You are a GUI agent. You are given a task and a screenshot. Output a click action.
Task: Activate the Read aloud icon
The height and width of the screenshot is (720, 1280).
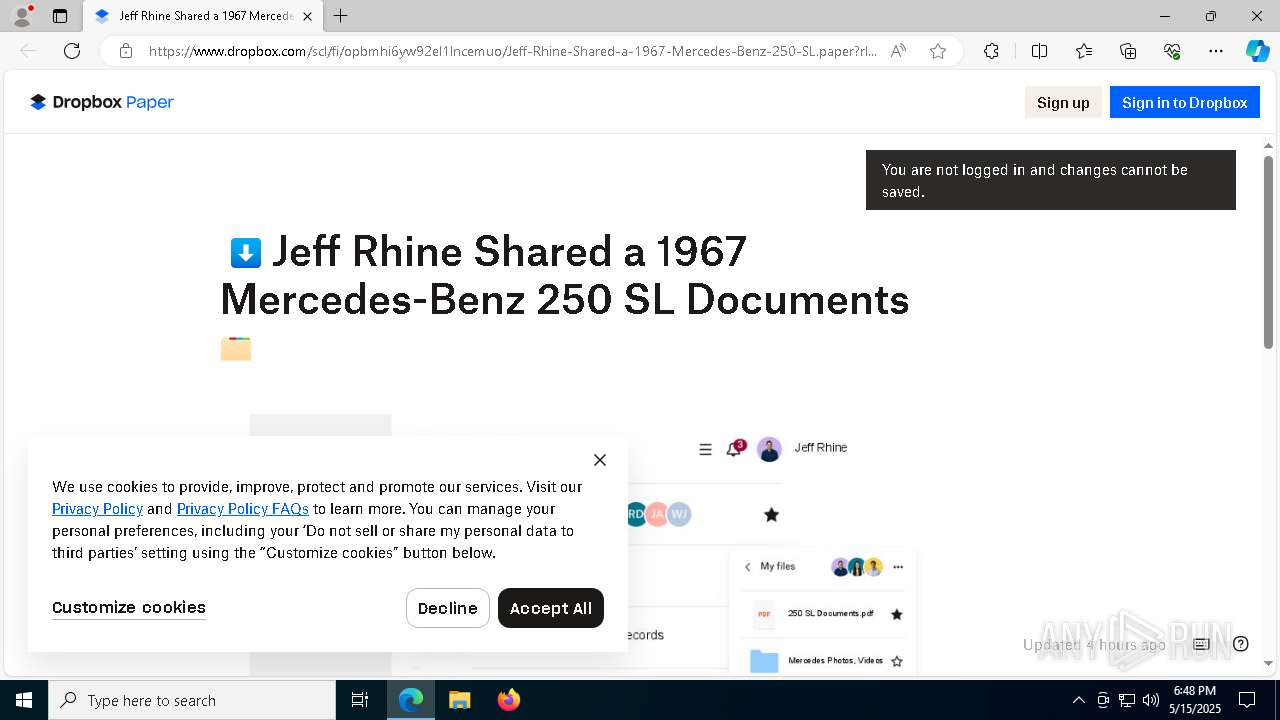pos(898,51)
